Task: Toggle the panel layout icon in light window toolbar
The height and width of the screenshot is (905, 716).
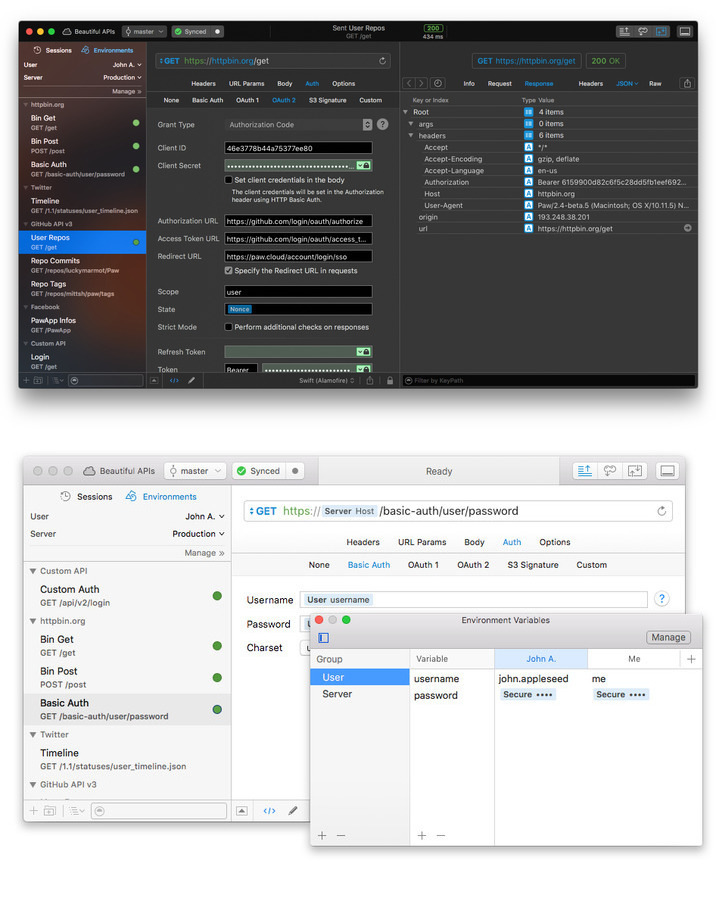Action: pos(668,470)
